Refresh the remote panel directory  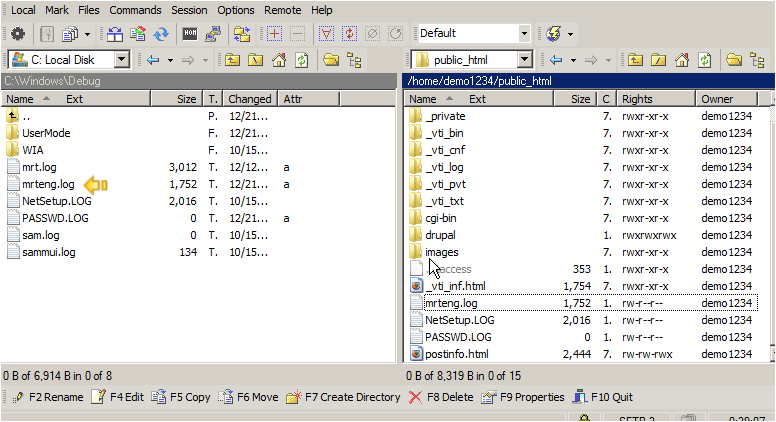(705, 60)
